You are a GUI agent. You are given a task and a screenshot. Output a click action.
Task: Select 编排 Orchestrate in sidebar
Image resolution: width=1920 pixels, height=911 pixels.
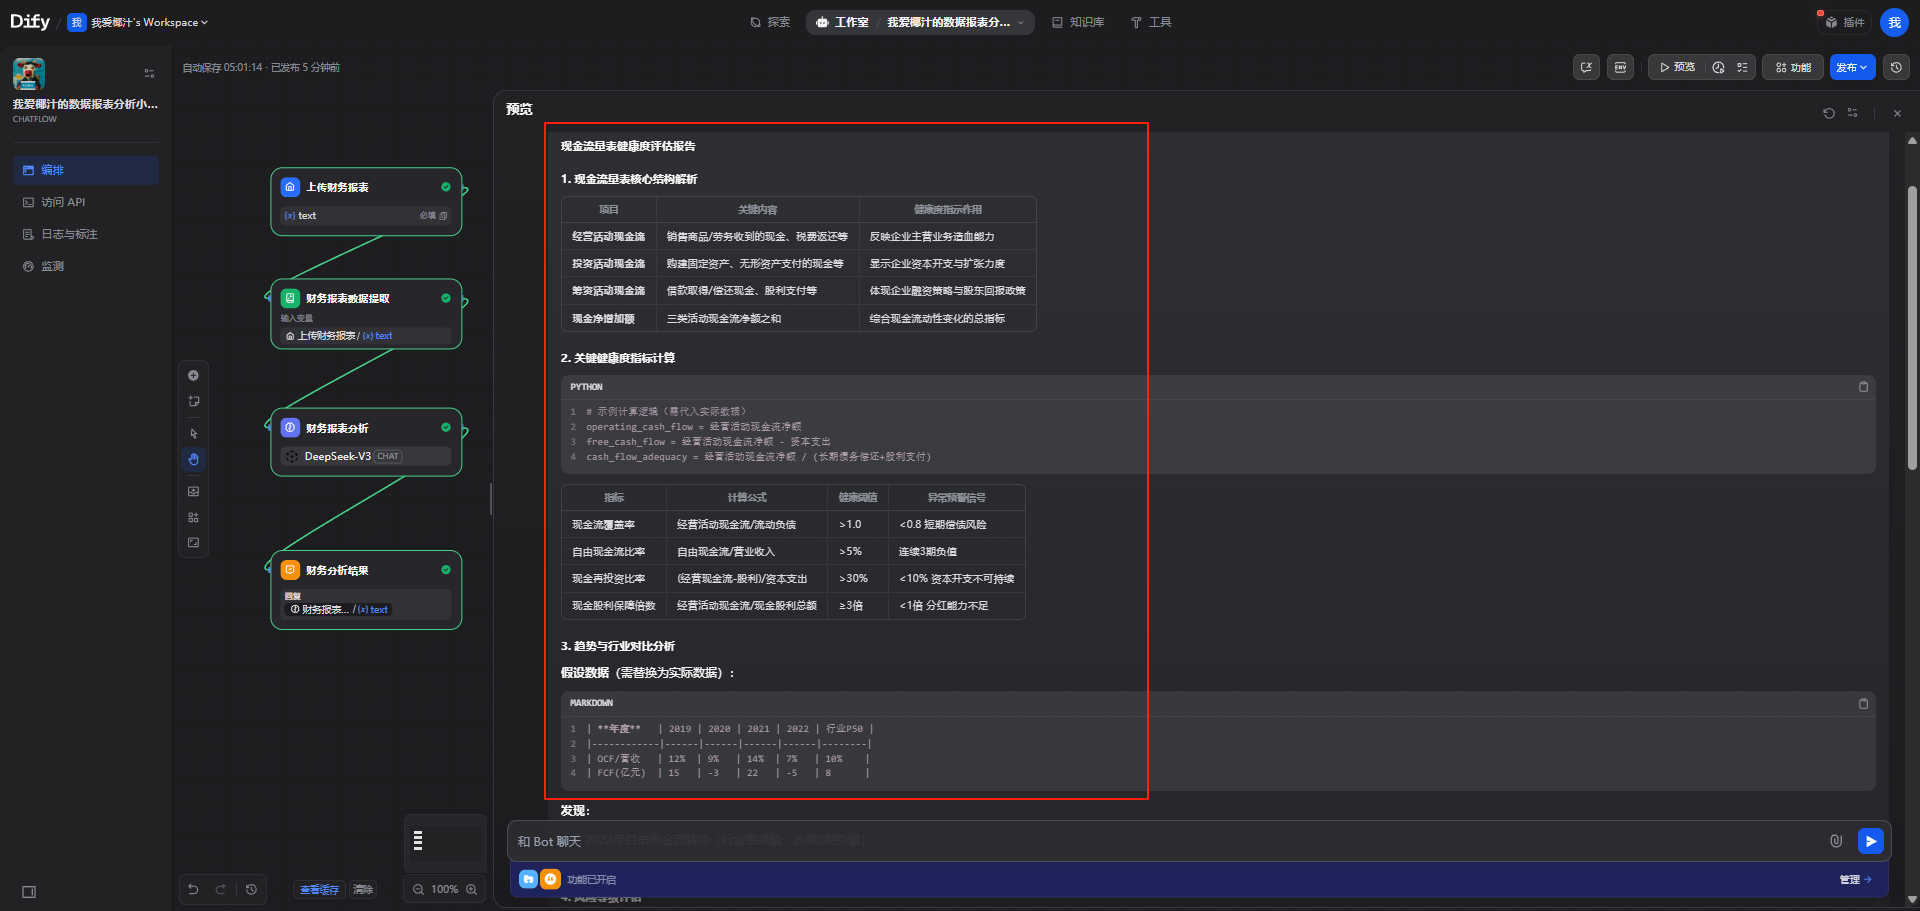(86, 170)
